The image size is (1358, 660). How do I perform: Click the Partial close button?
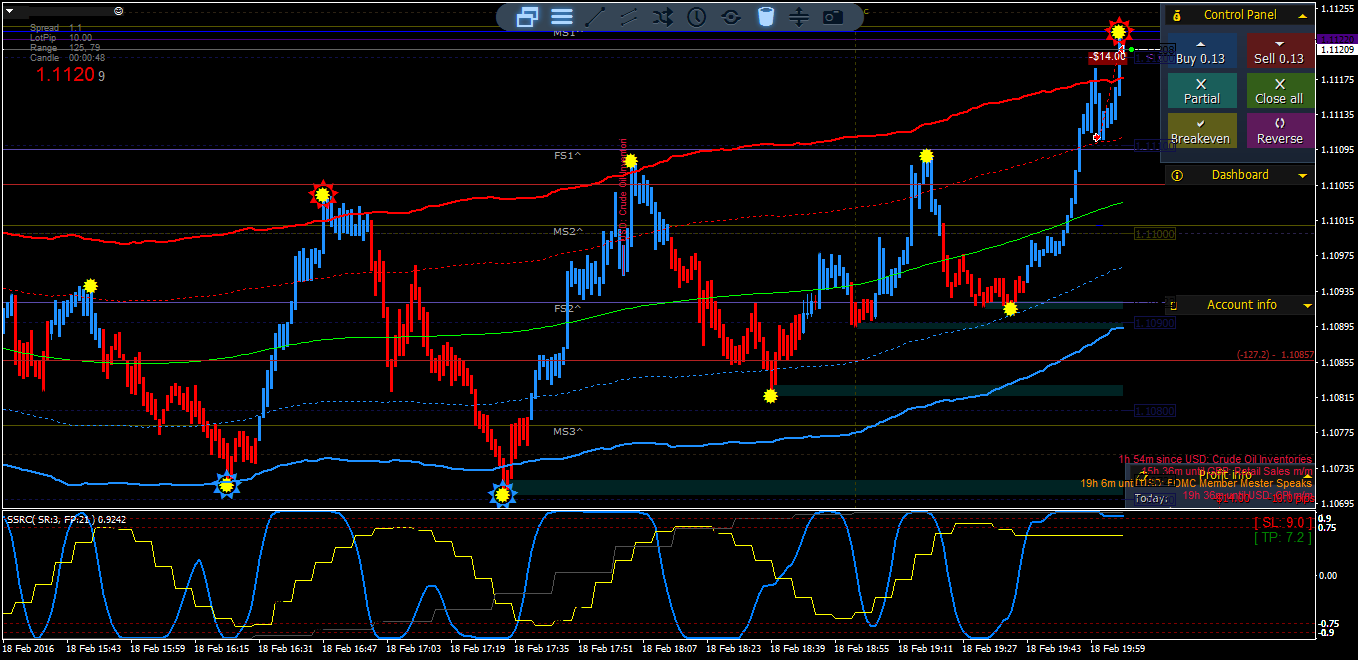tap(1201, 91)
